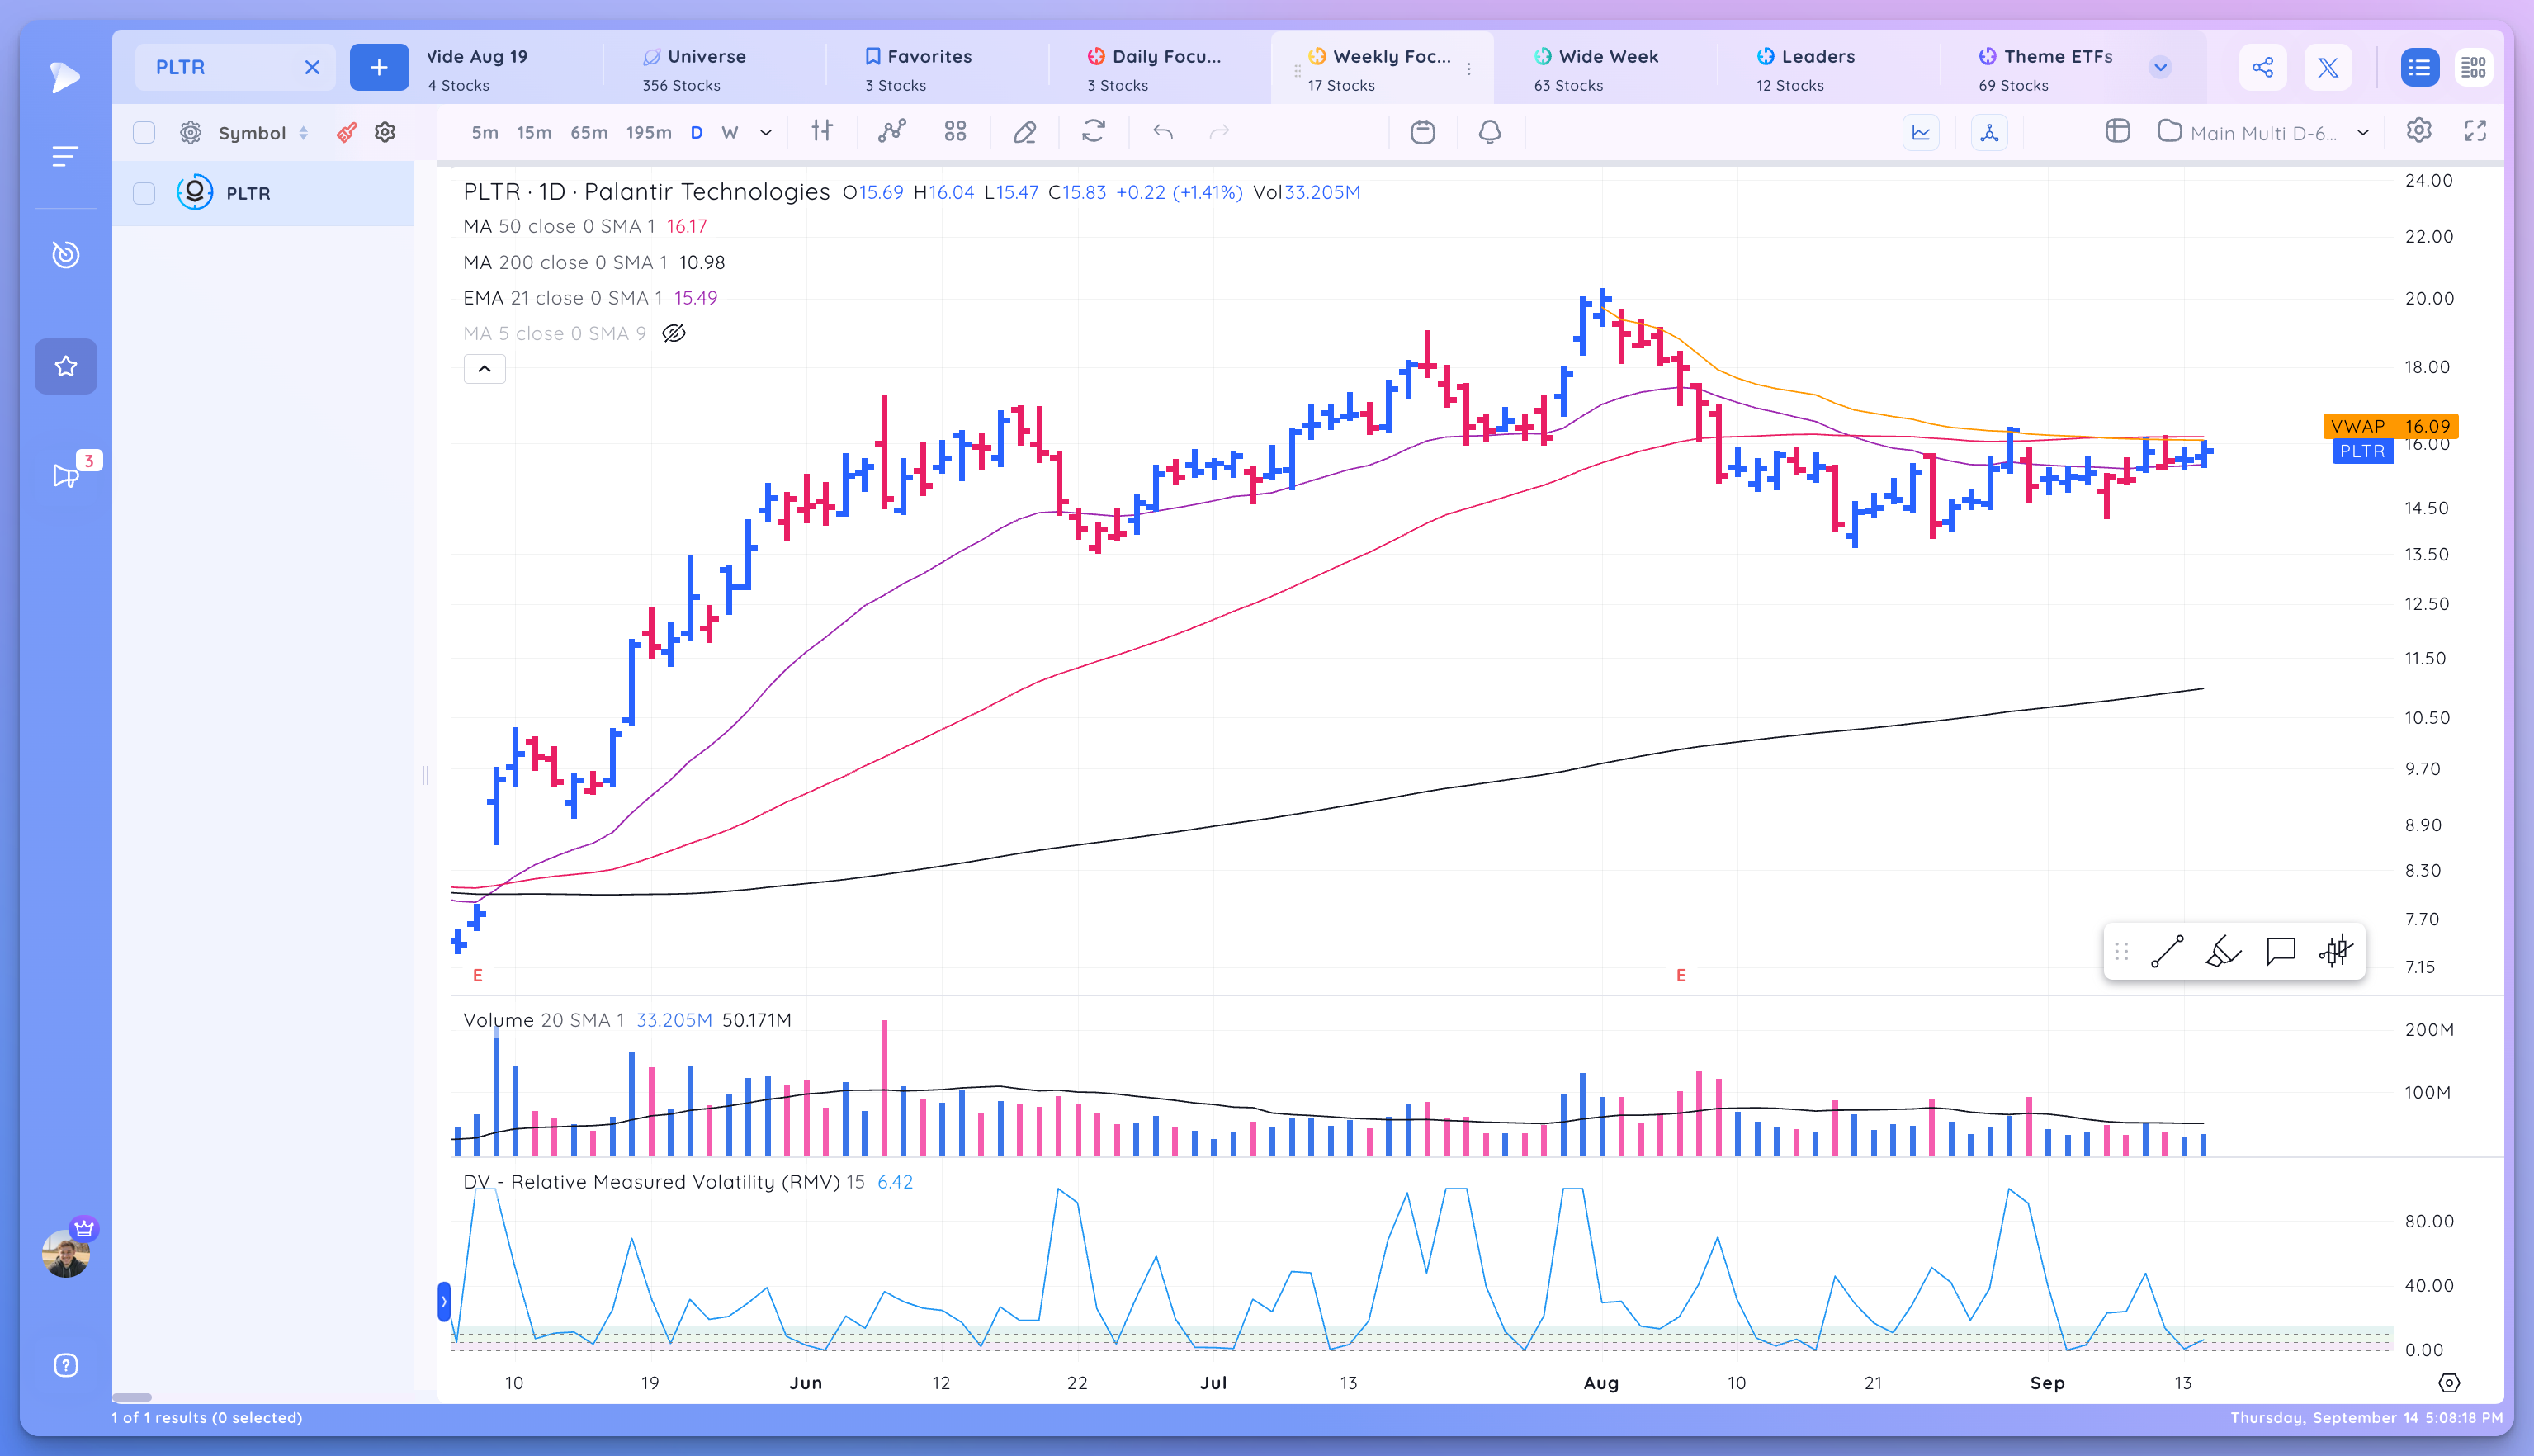Sort by Symbol column arrows
Viewport: 2534px width, 1456px height.
[303, 133]
